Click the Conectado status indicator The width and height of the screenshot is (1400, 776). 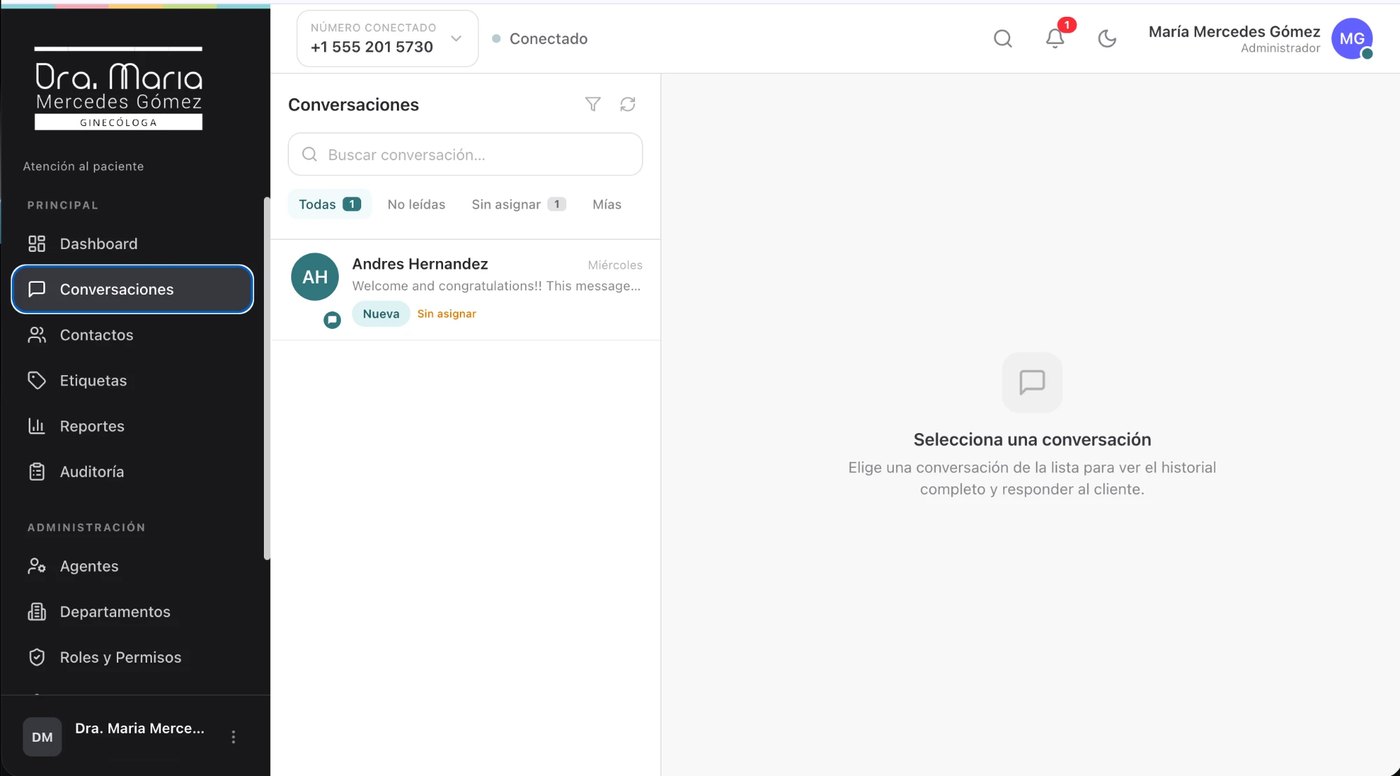(540, 39)
